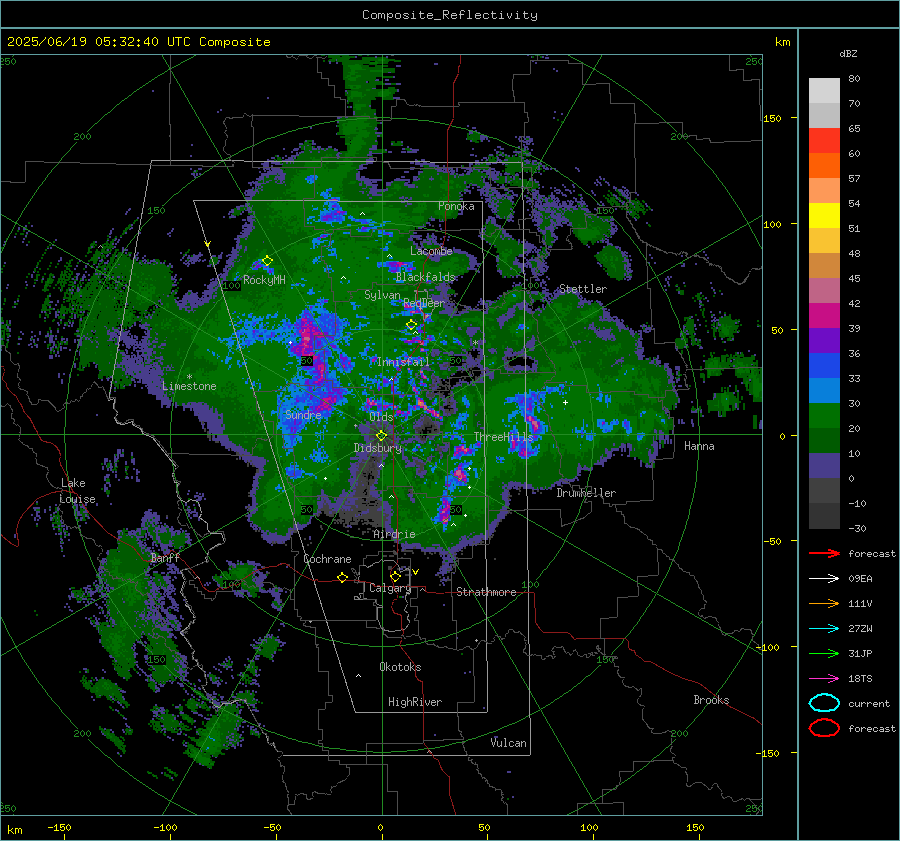Click the cyan 27ZW arrow icon
Viewport: 900px width, 841px height.
click(824, 629)
